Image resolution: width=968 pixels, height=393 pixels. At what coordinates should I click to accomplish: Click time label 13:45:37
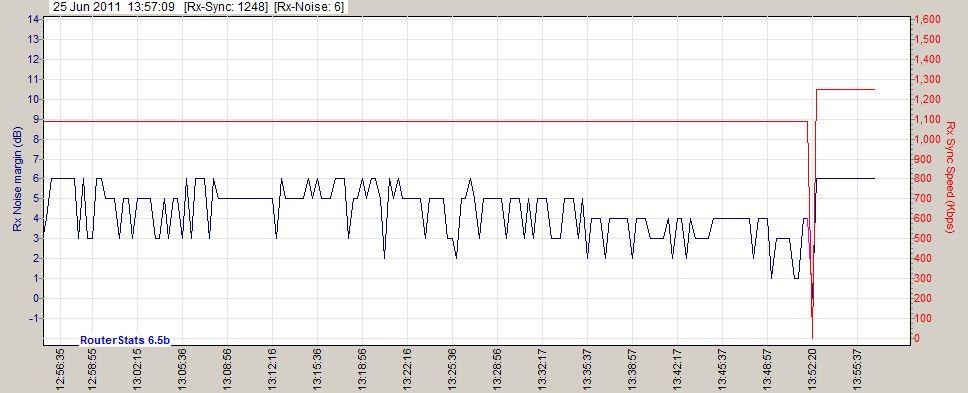722,370
